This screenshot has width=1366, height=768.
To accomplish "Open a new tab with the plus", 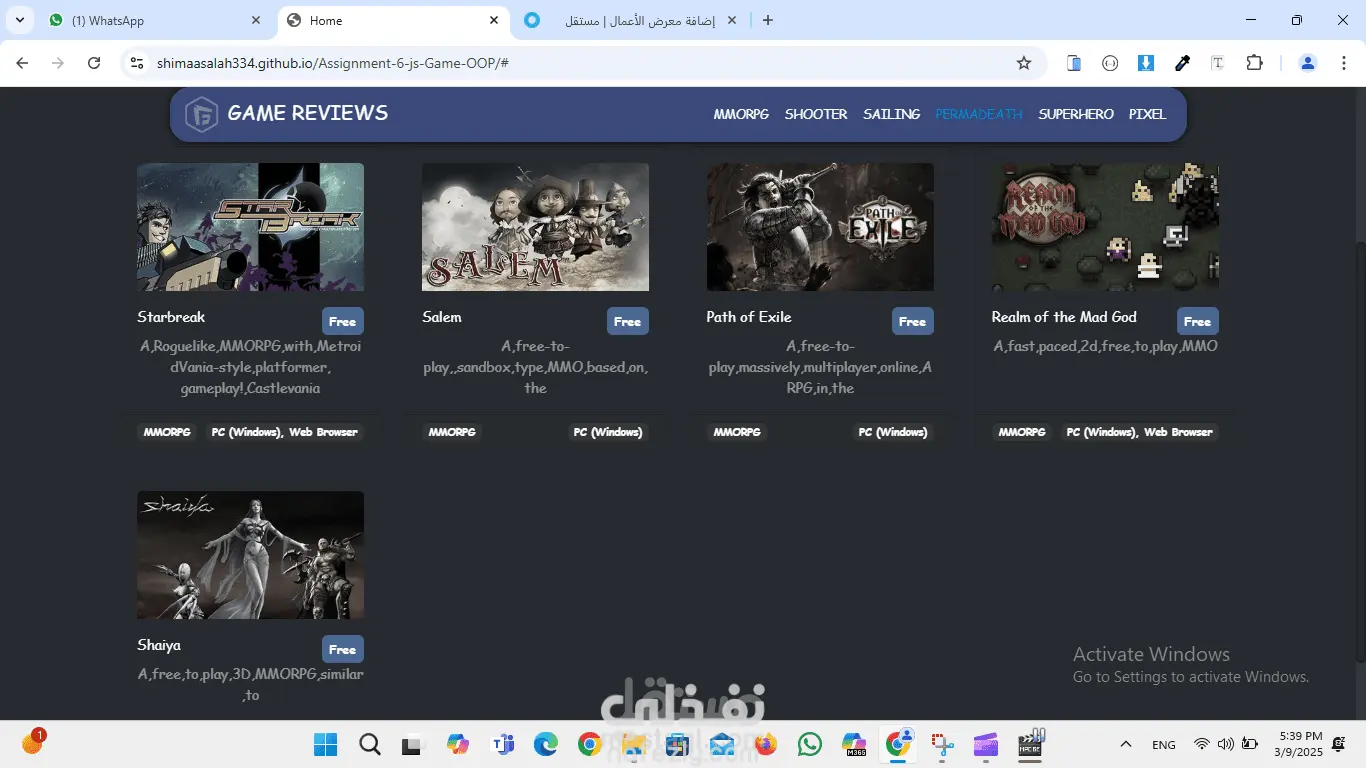I will click(768, 20).
